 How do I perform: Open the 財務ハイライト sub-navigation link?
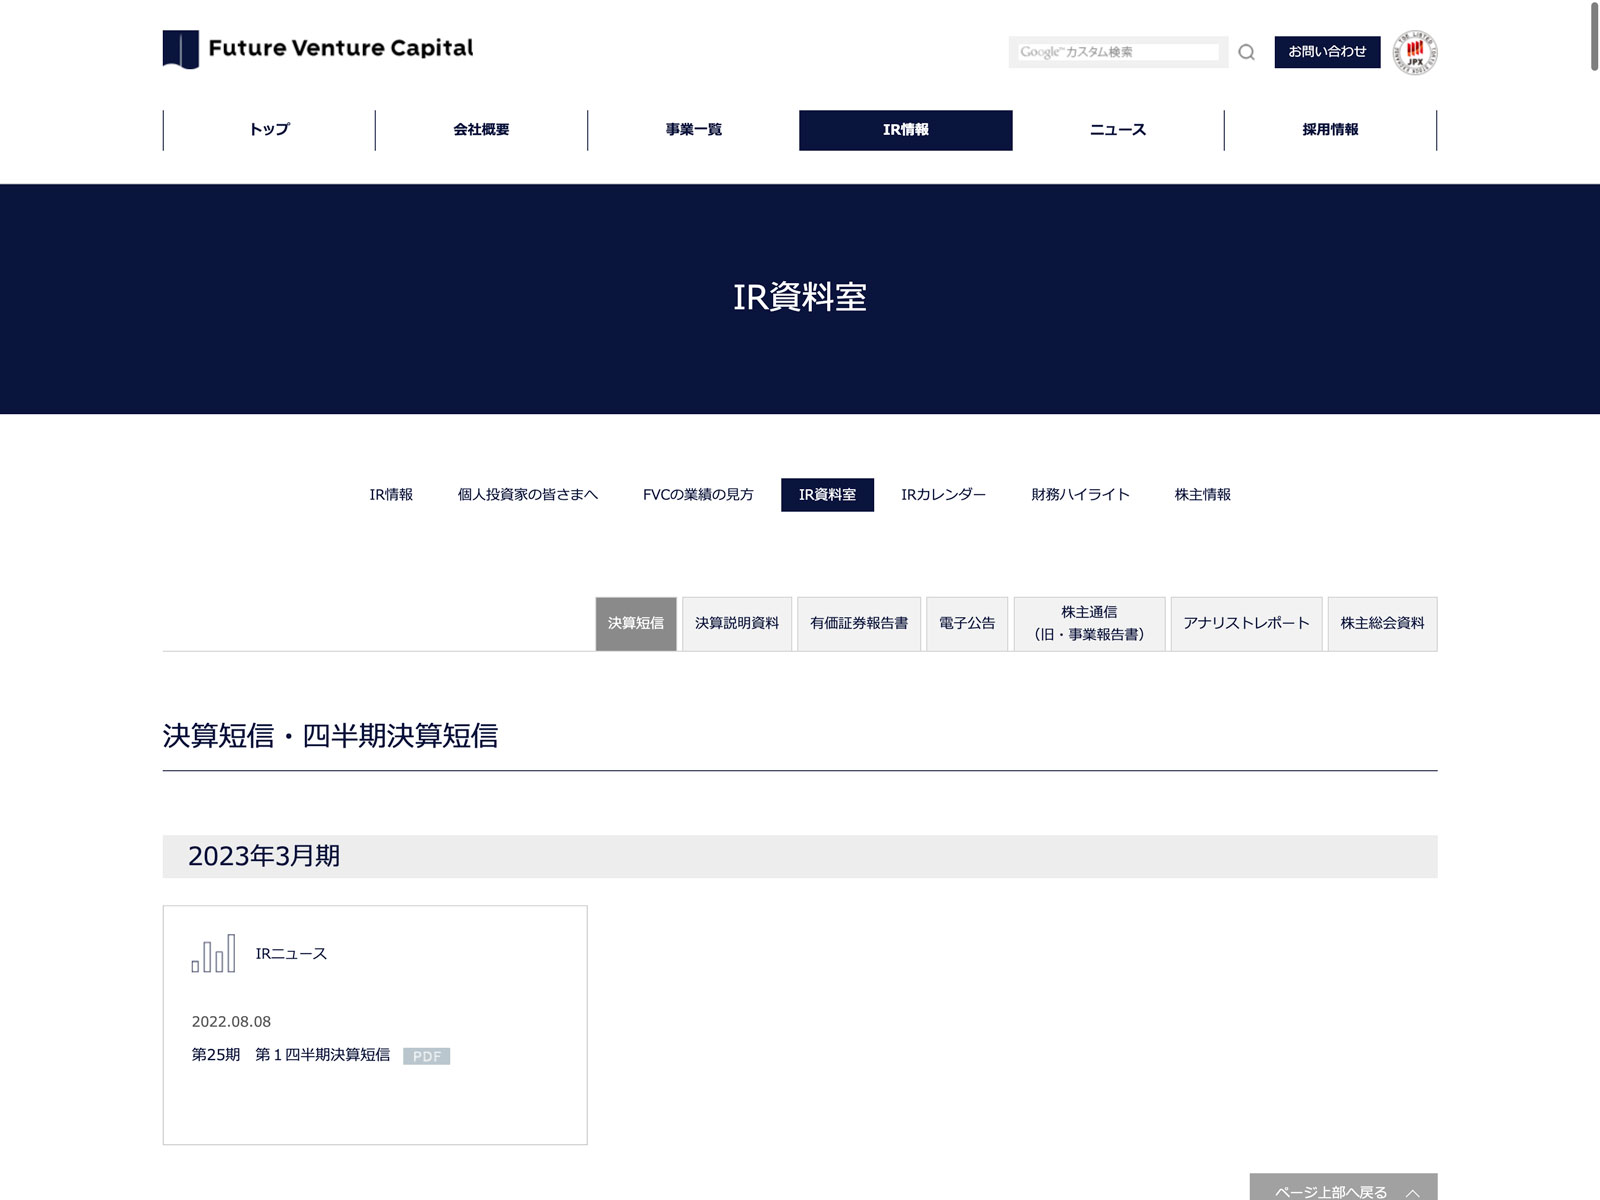click(x=1080, y=495)
